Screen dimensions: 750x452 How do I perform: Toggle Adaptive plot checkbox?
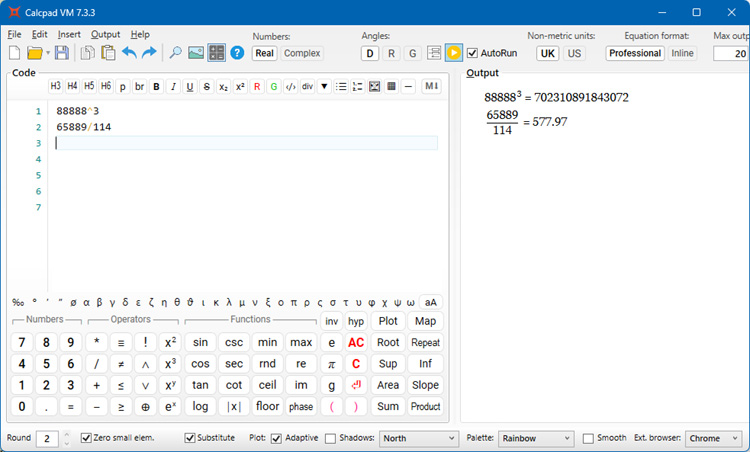click(x=276, y=438)
